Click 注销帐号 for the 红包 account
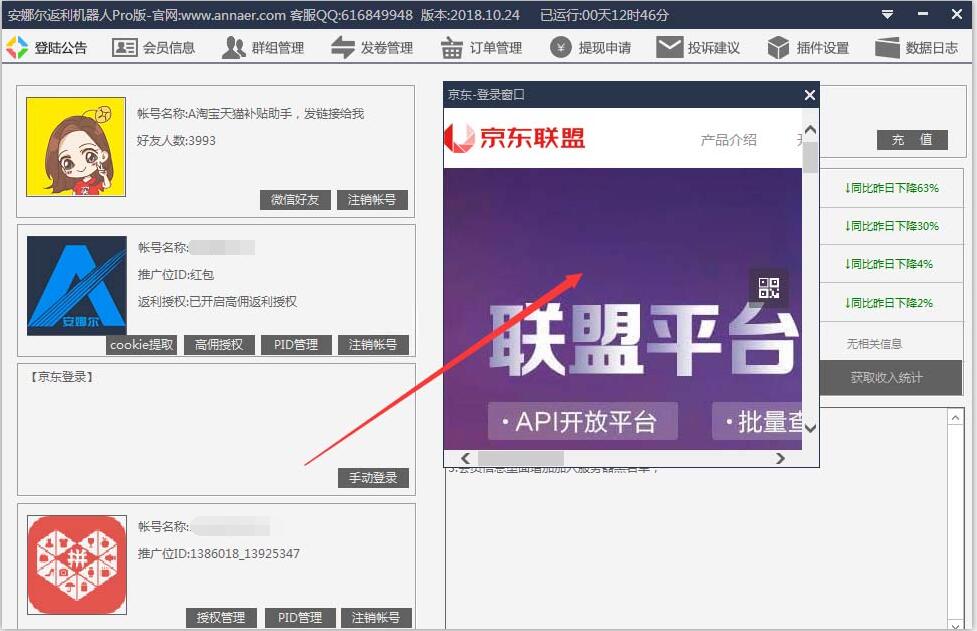The image size is (977, 631). (373, 344)
